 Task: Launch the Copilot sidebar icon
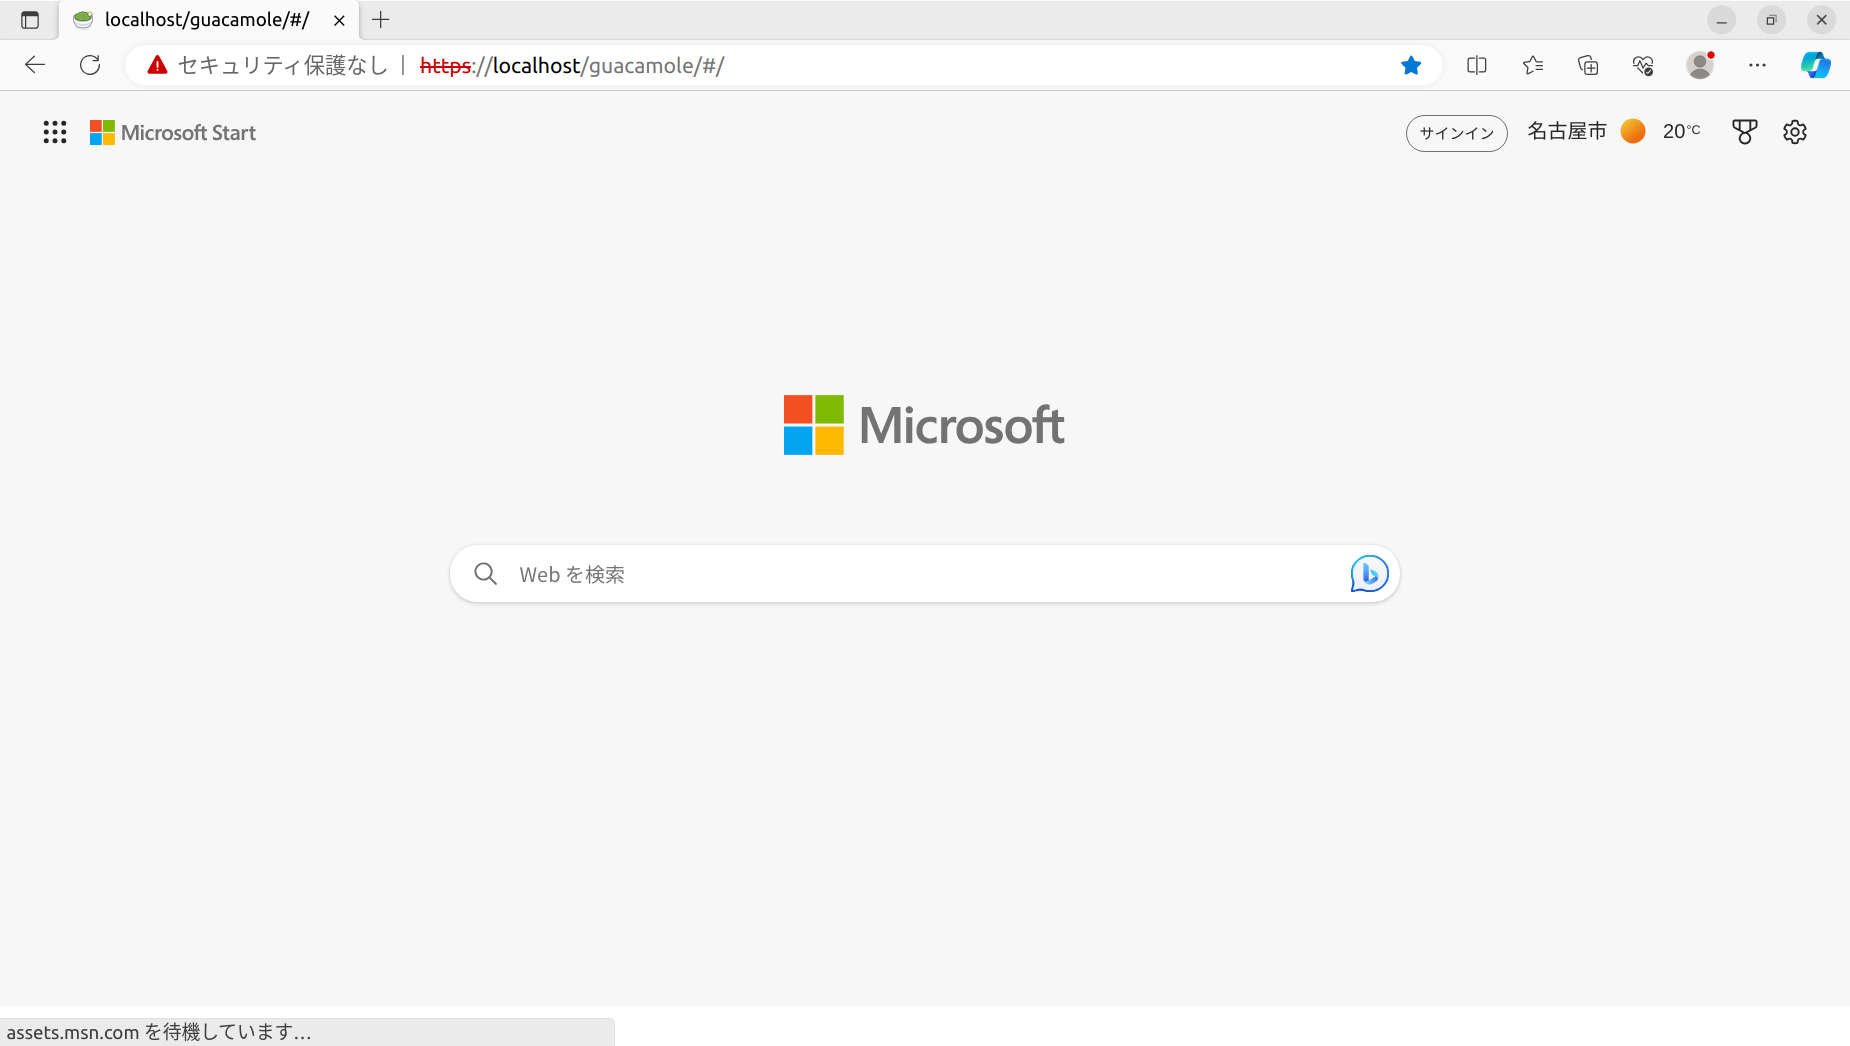click(x=1816, y=65)
